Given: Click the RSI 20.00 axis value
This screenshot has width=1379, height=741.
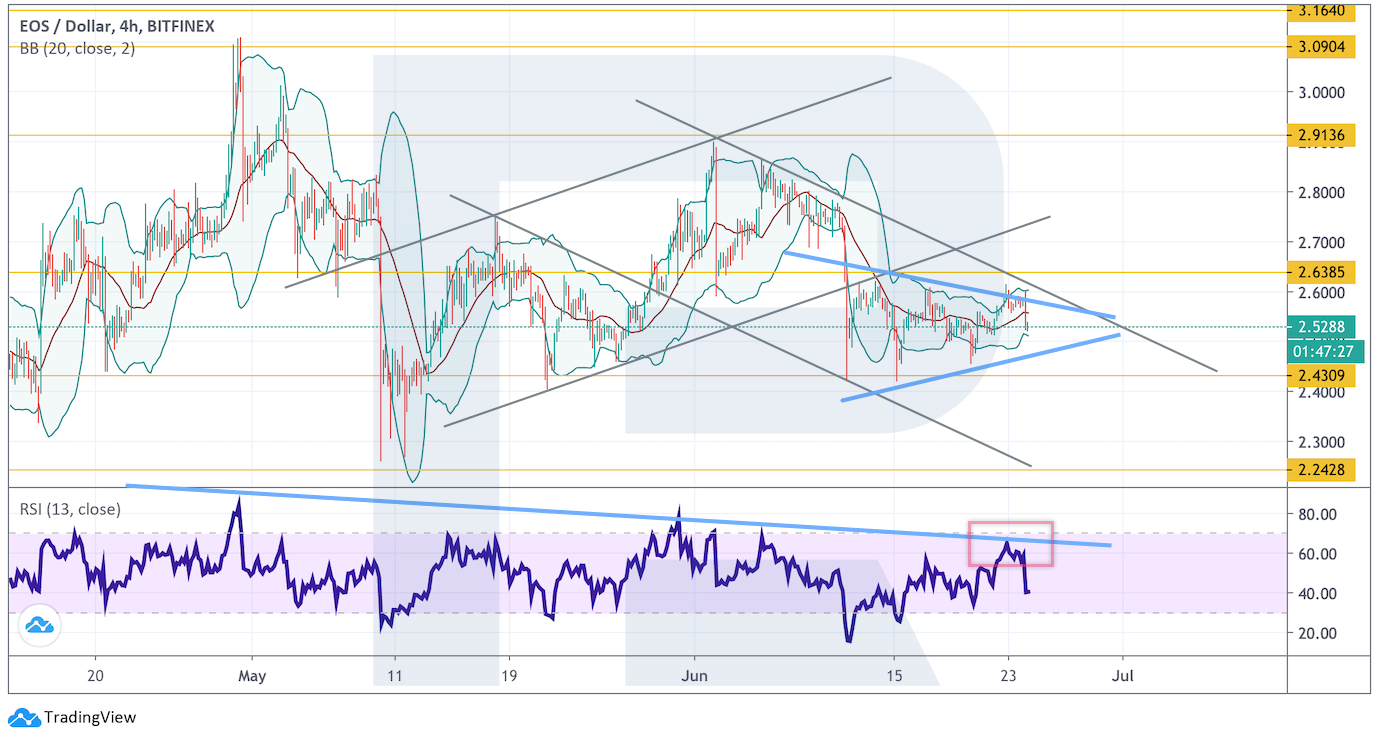Looking at the screenshot, I should [1317, 633].
